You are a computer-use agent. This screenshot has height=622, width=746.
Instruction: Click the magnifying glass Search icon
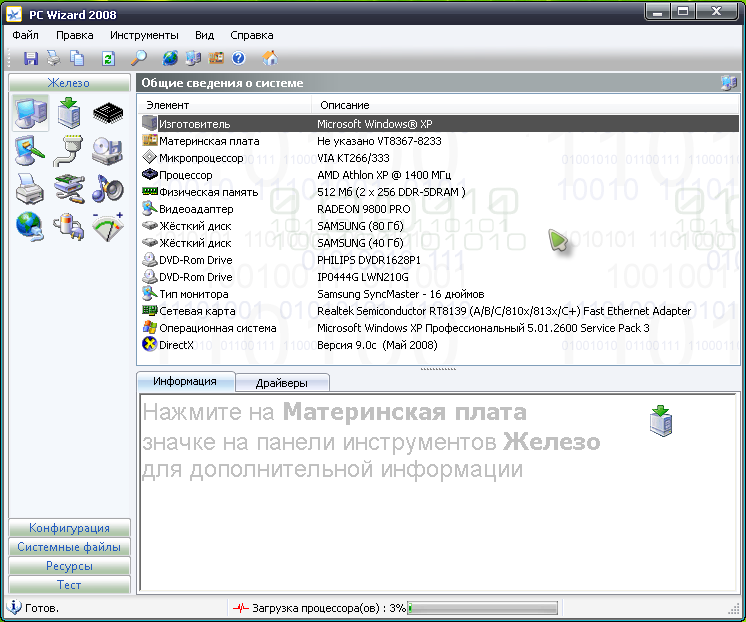pos(138,59)
